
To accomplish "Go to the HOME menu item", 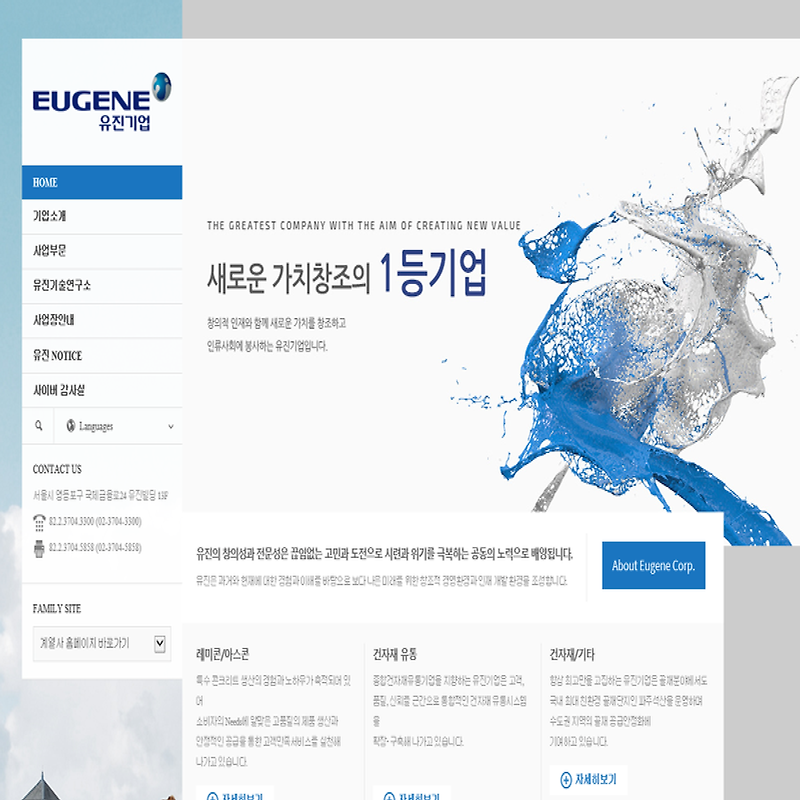I will 102,182.
